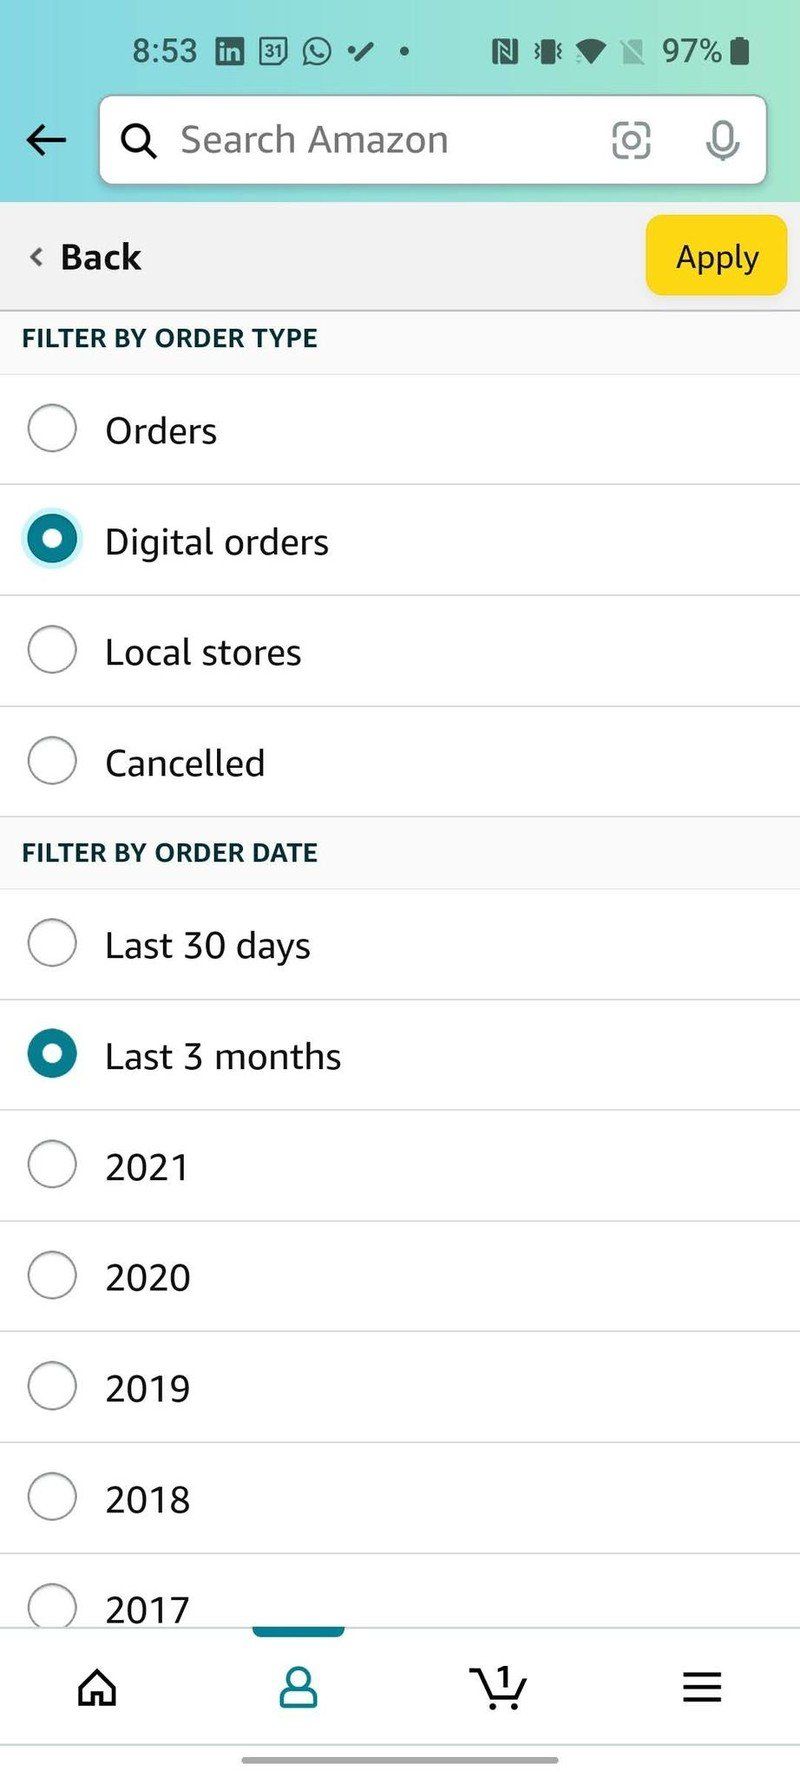Select the 2018 order date option
Image resolution: width=800 pixels, height=1777 pixels.
pyautogui.click(x=52, y=1497)
